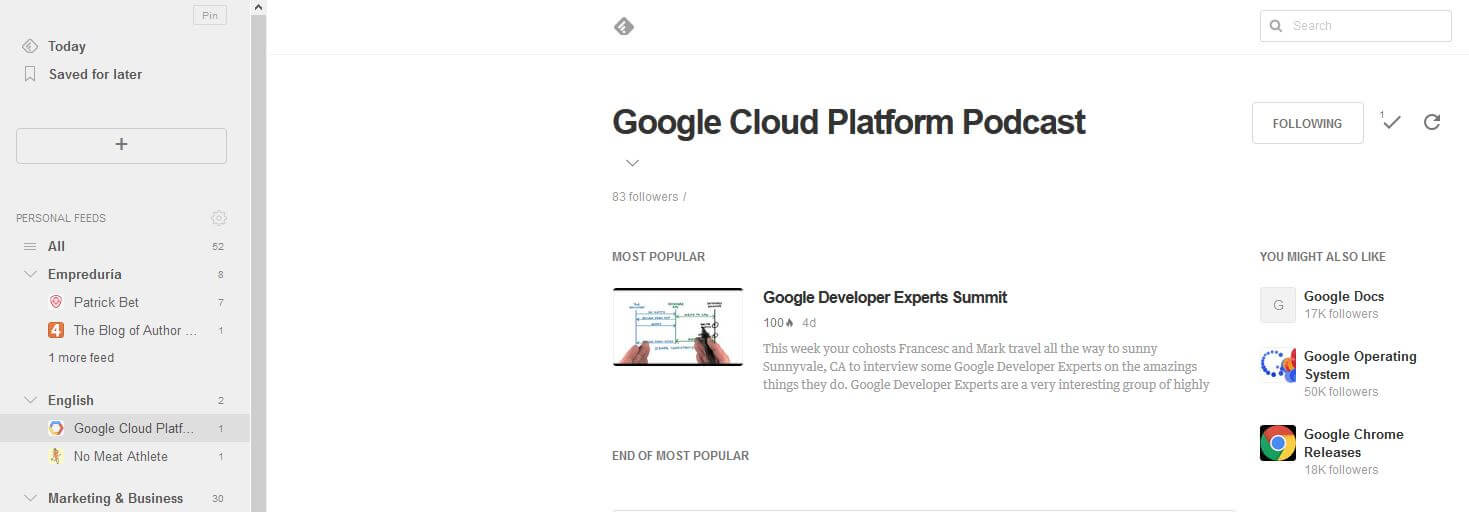Click the article thumbnail image
The width and height of the screenshot is (1469, 512).
[x=678, y=326]
